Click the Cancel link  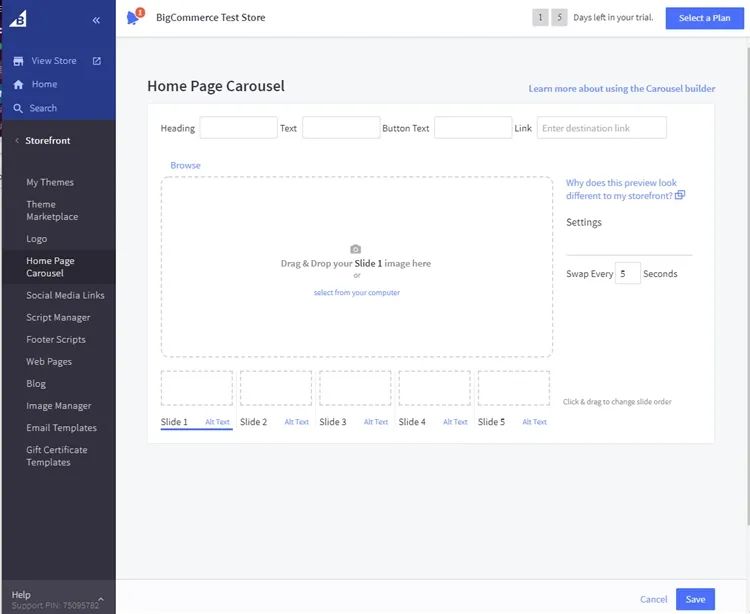coord(653,599)
